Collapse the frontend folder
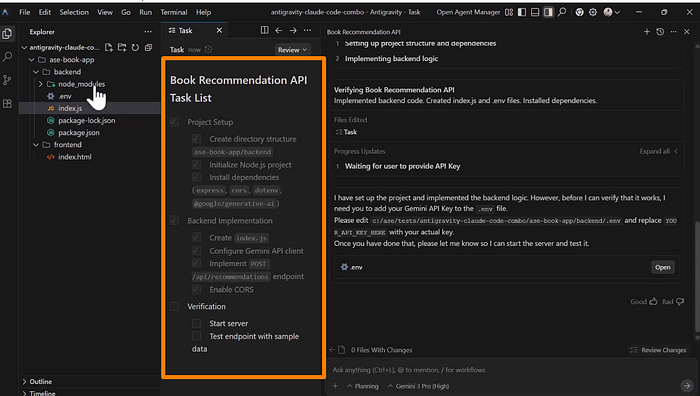Viewport: 700px width, 396px height. point(36,145)
